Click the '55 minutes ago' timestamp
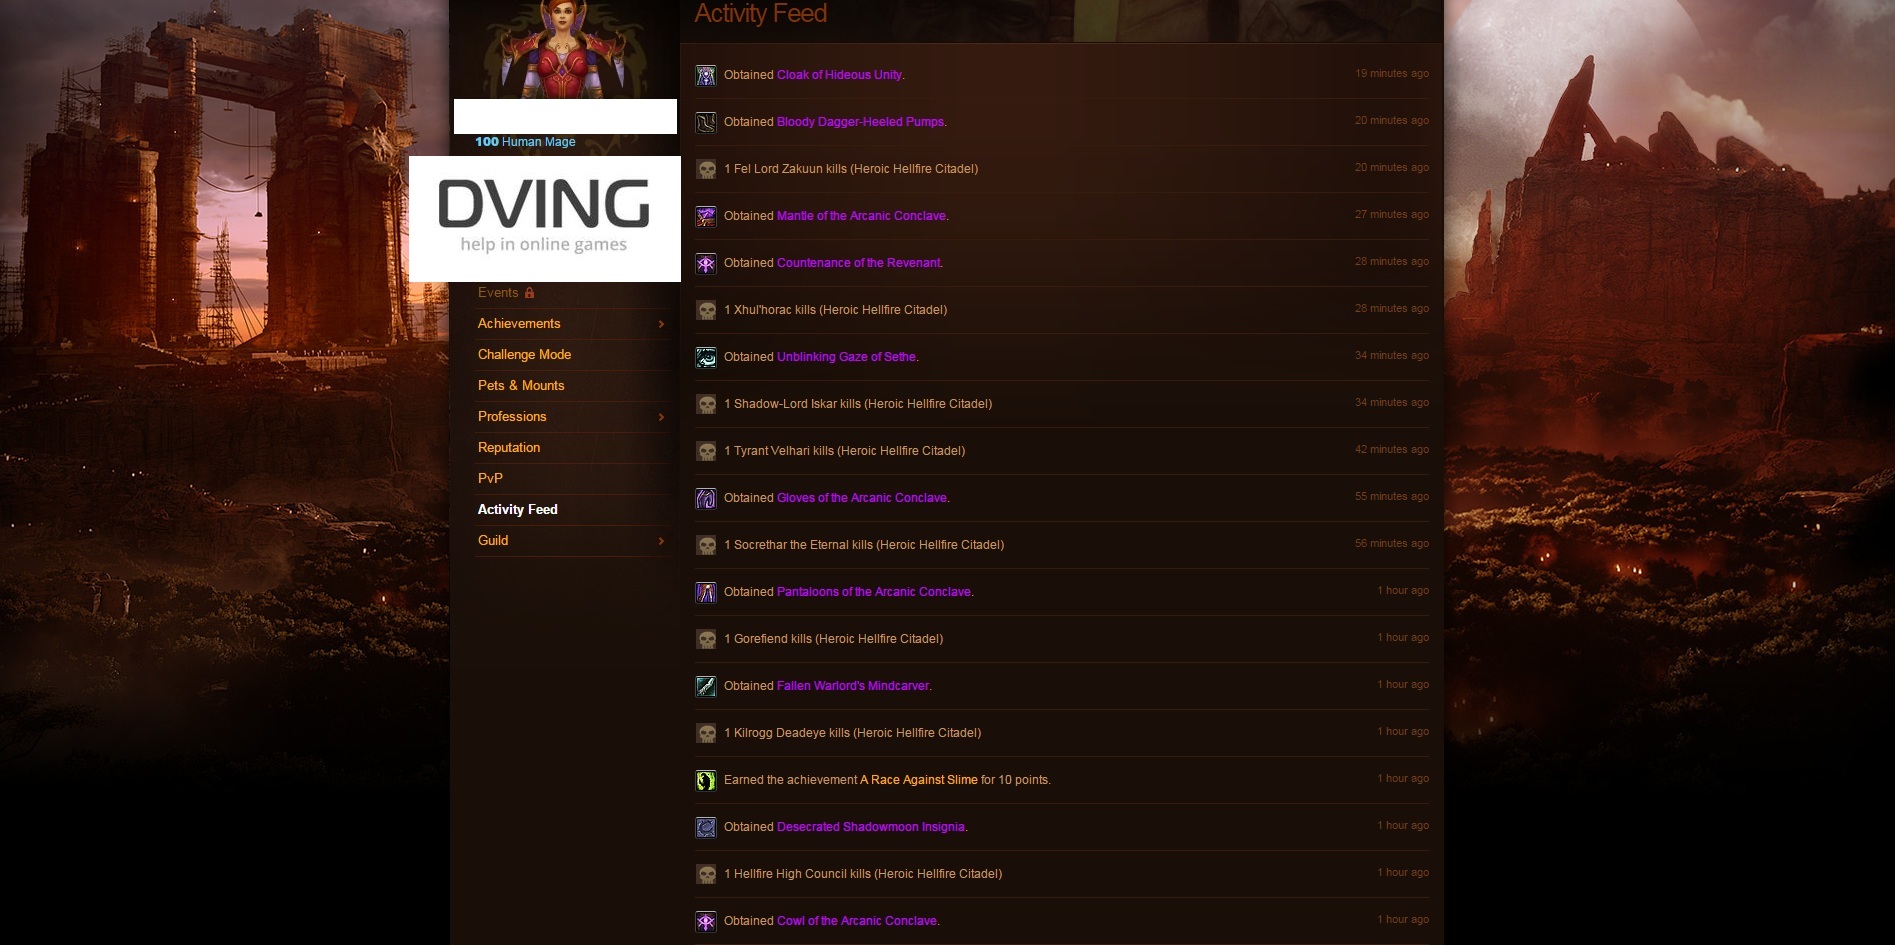The image size is (1895, 945). coord(1392,497)
